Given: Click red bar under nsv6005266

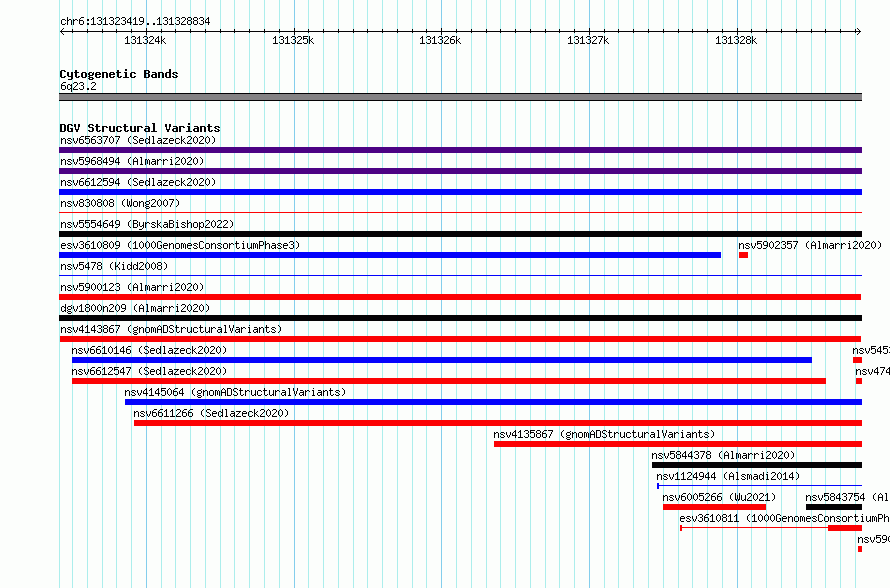Looking at the screenshot, I should click(714, 507).
